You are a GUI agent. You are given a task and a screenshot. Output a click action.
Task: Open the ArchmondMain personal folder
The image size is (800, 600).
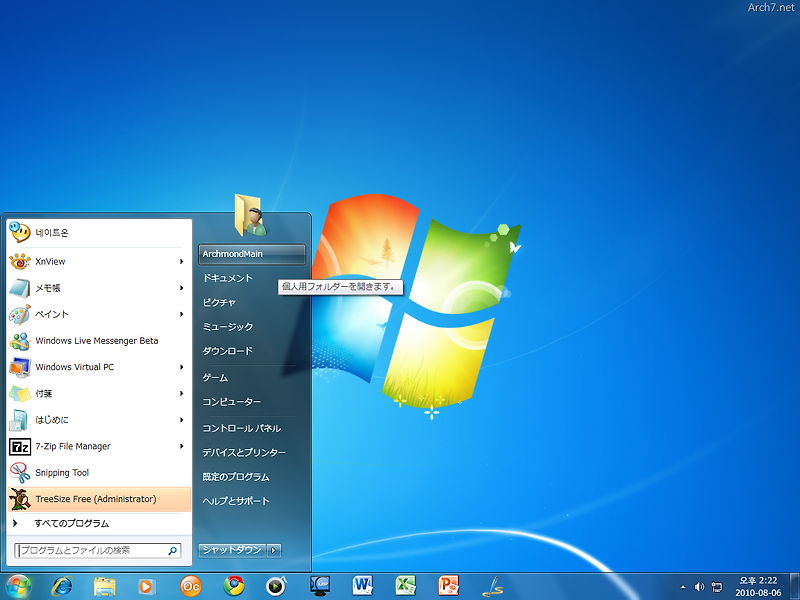[252, 254]
